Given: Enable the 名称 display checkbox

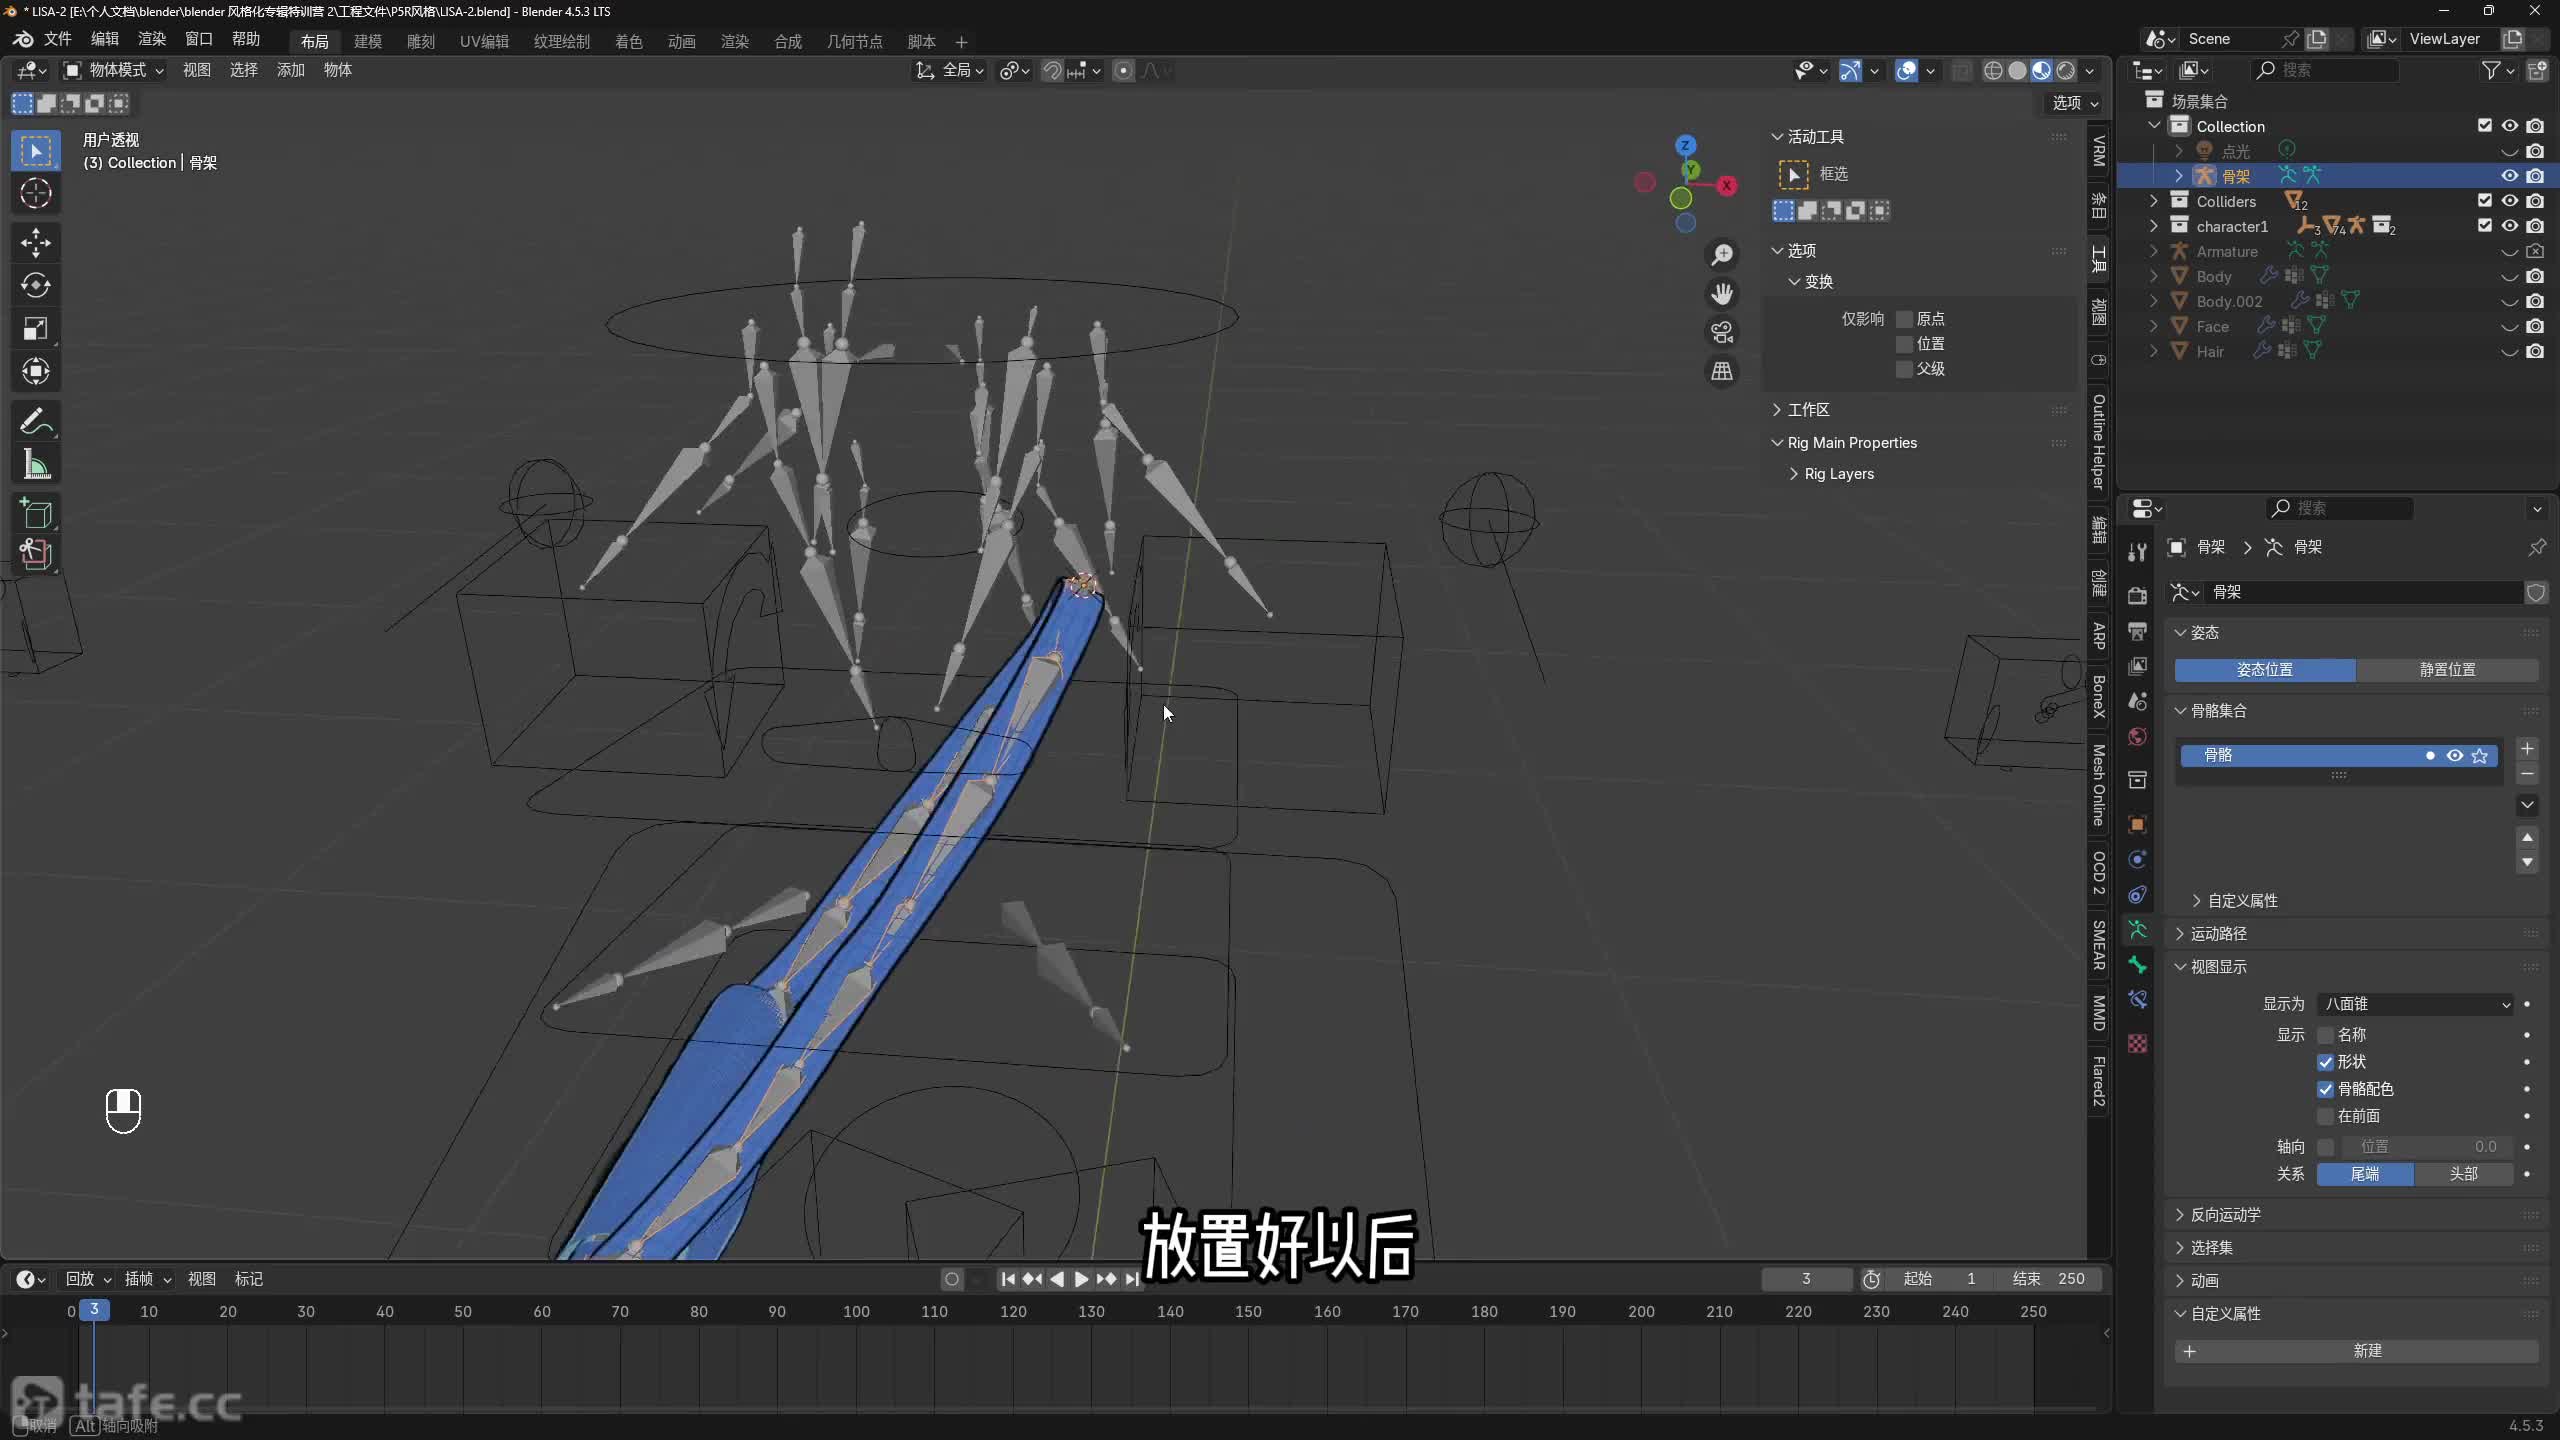Looking at the screenshot, I should click(2326, 1035).
